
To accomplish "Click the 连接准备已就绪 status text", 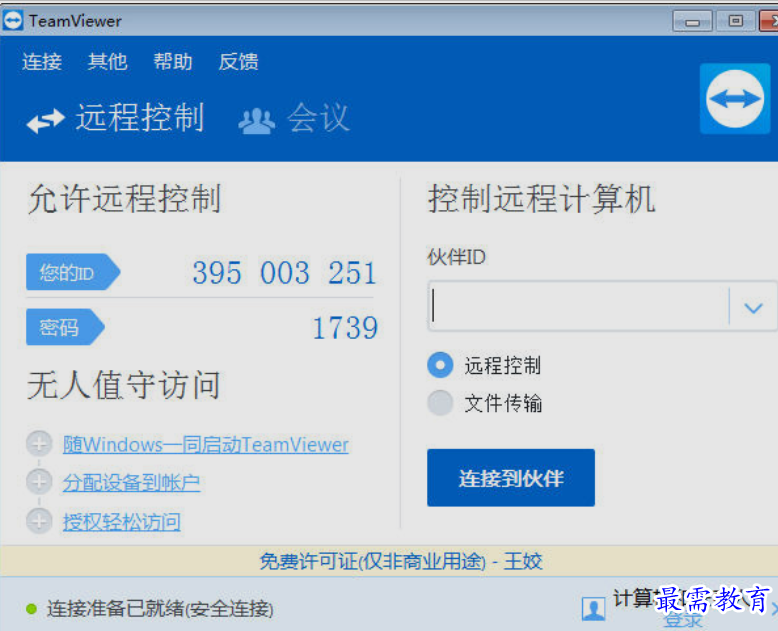I will (160, 609).
